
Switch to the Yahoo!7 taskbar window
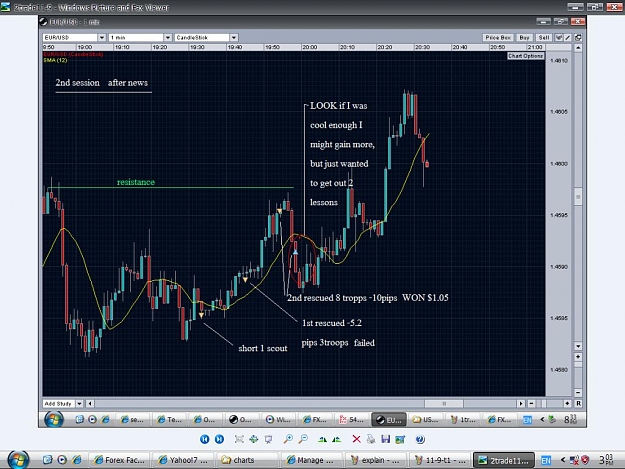(185, 460)
